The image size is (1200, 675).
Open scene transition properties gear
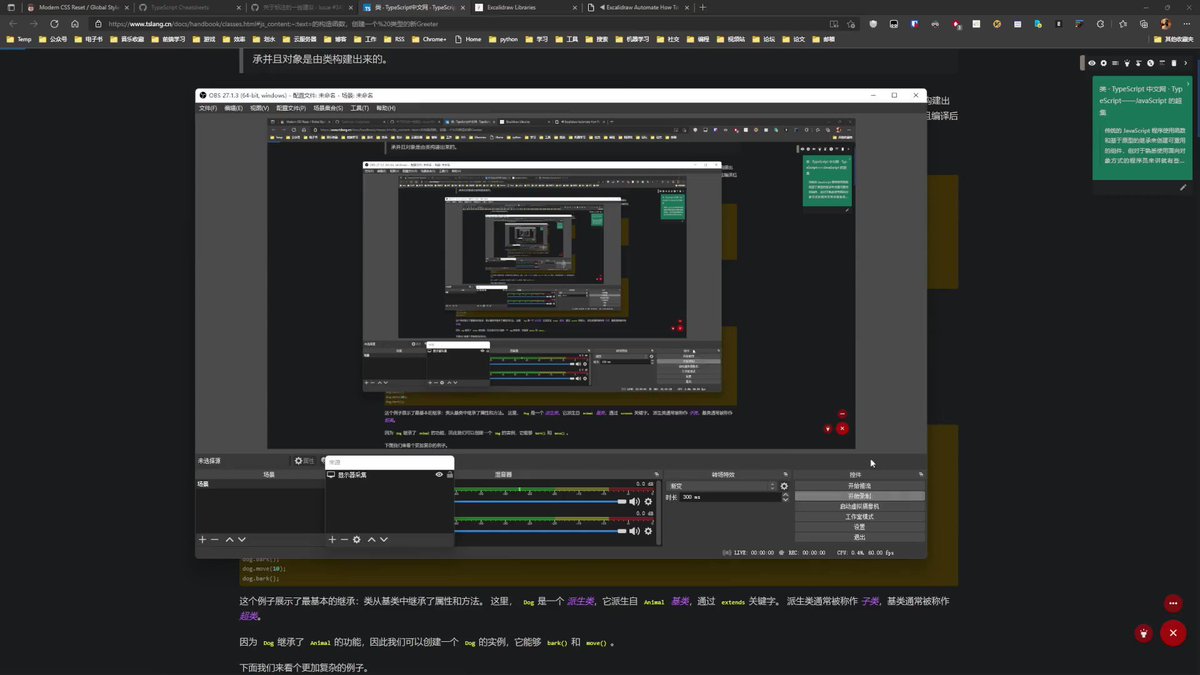point(784,486)
